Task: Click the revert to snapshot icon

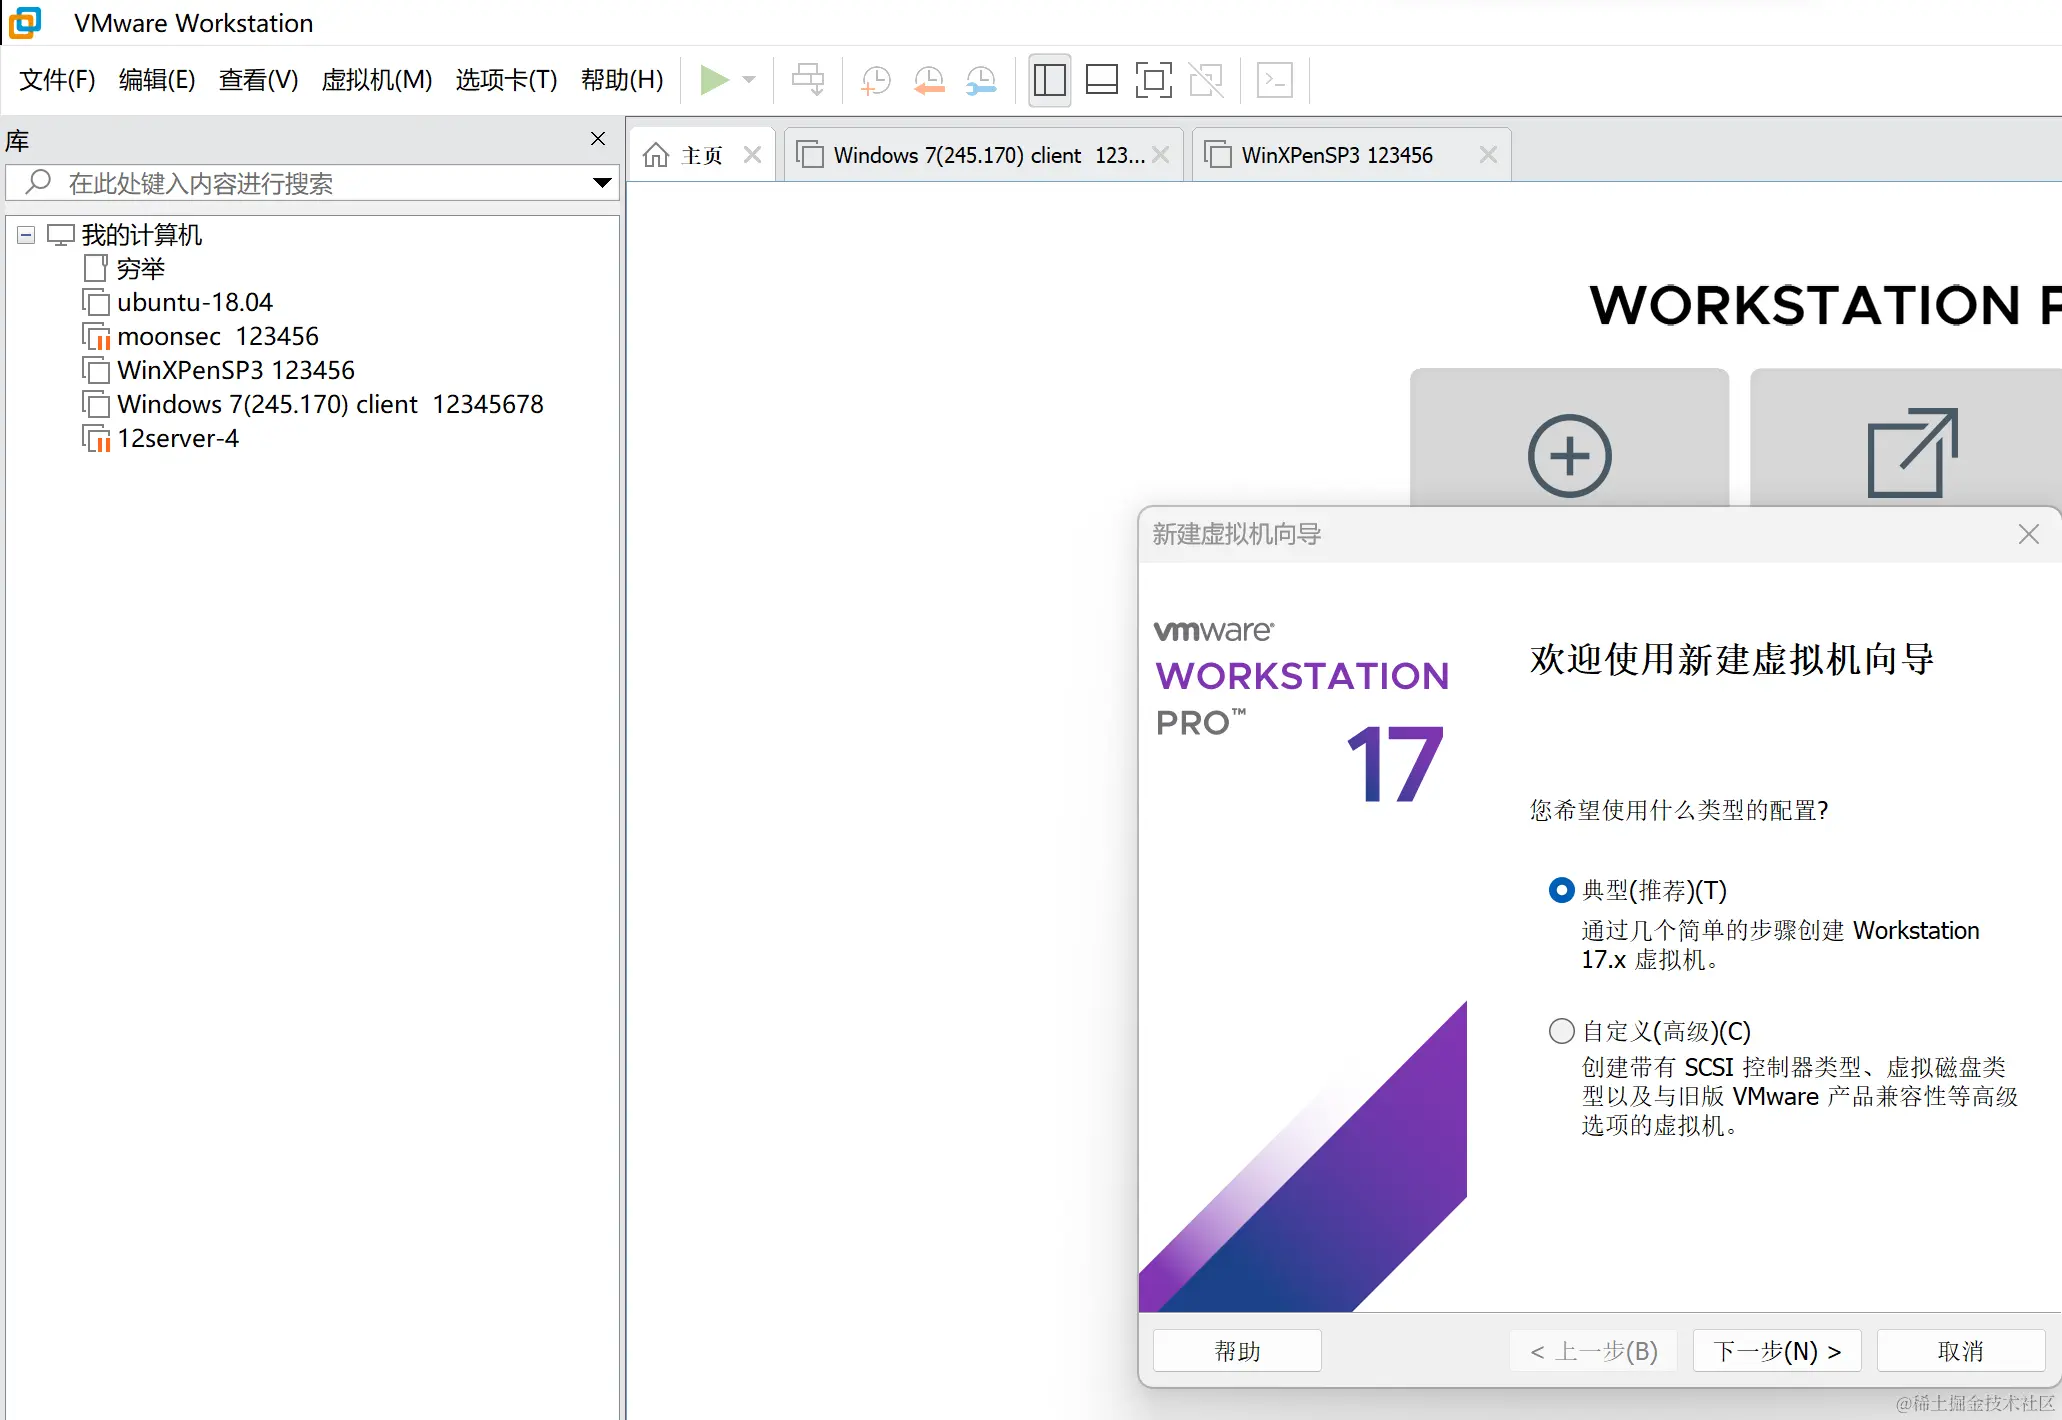Action: coord(929,80)
